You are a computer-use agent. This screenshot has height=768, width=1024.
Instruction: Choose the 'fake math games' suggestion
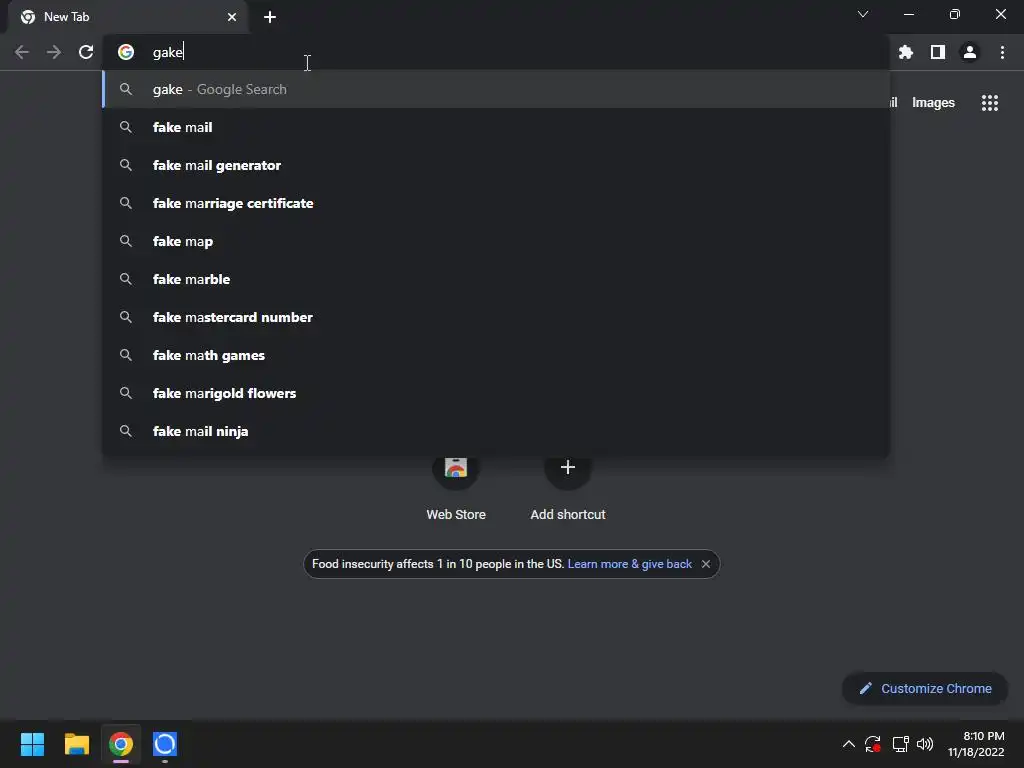[x=496, y=355]
